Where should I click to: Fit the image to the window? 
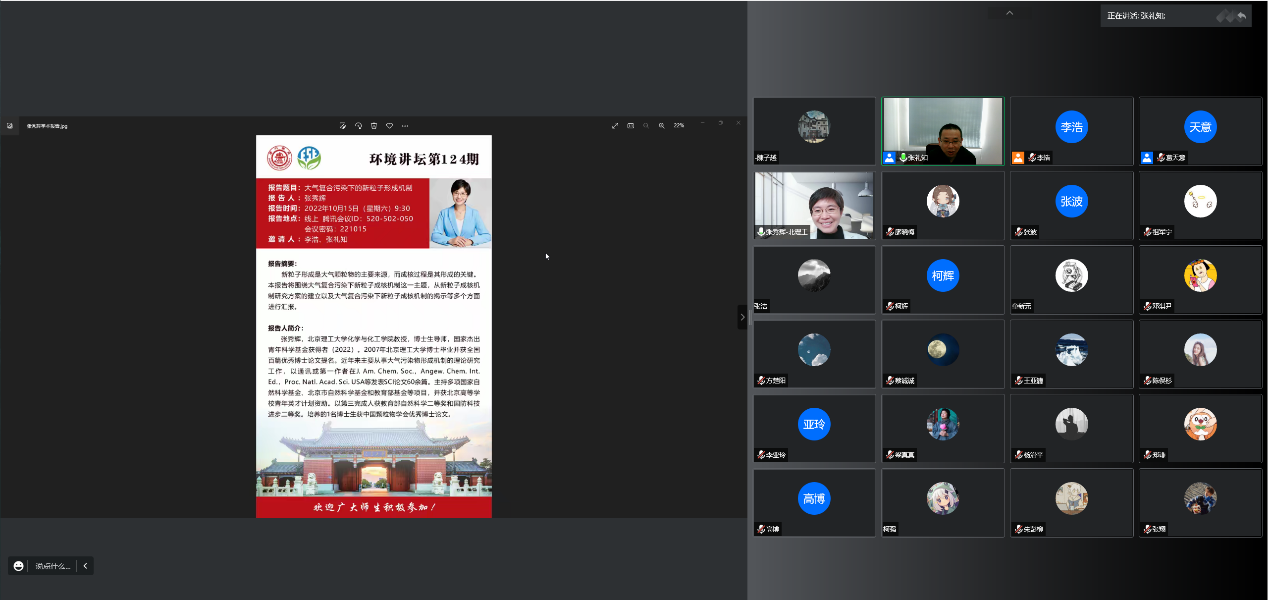pyautogui.click(x=631, y=125)
